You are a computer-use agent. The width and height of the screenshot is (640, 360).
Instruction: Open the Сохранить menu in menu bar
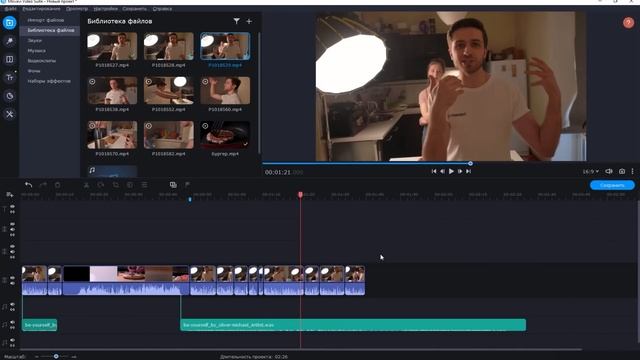(x=134, y=9)
